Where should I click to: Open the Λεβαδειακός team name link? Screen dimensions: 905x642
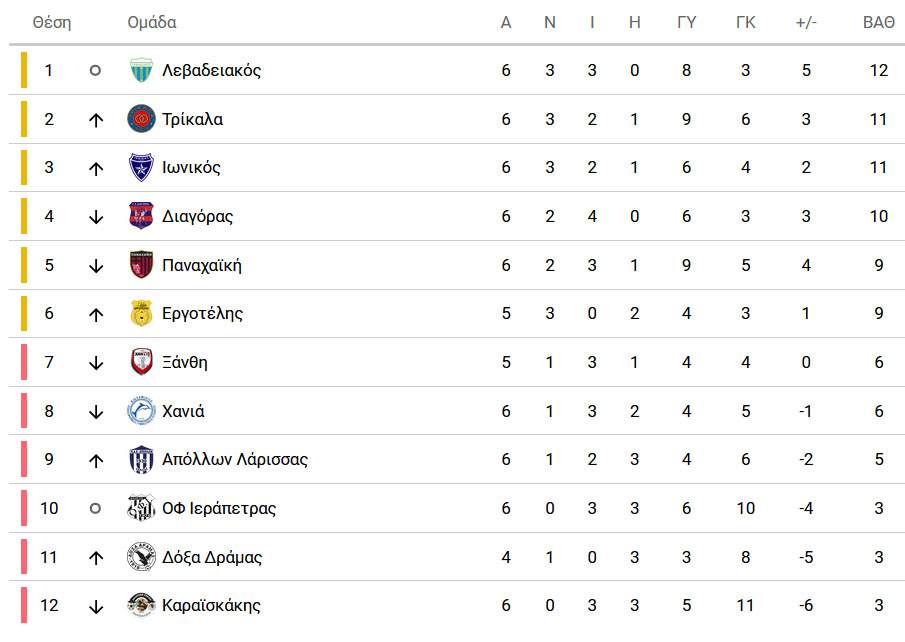[211, 70]
